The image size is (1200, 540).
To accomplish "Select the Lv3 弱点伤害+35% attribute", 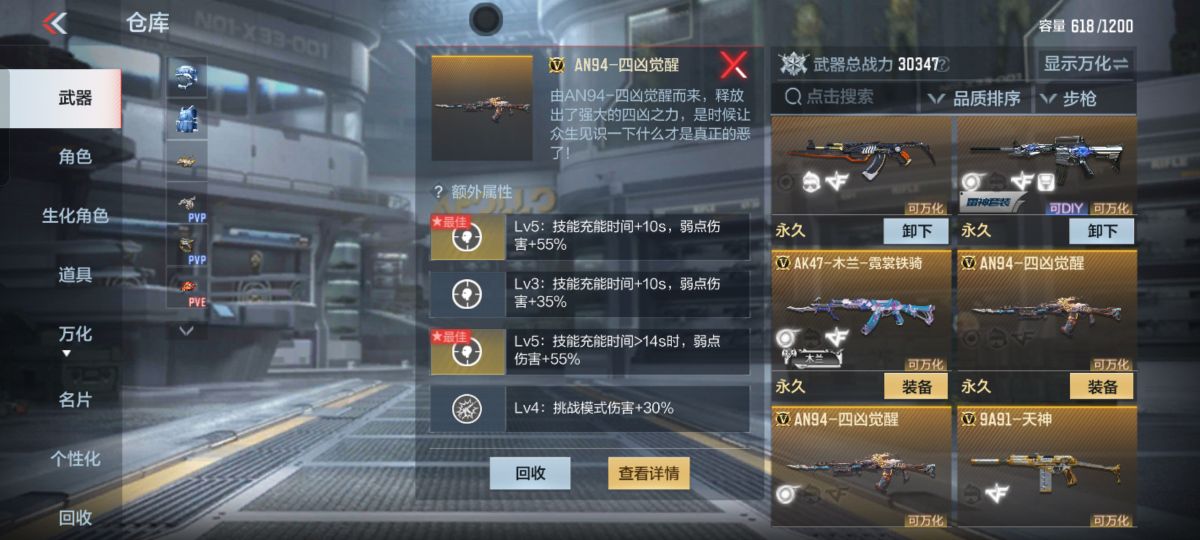I will point(590,293).
